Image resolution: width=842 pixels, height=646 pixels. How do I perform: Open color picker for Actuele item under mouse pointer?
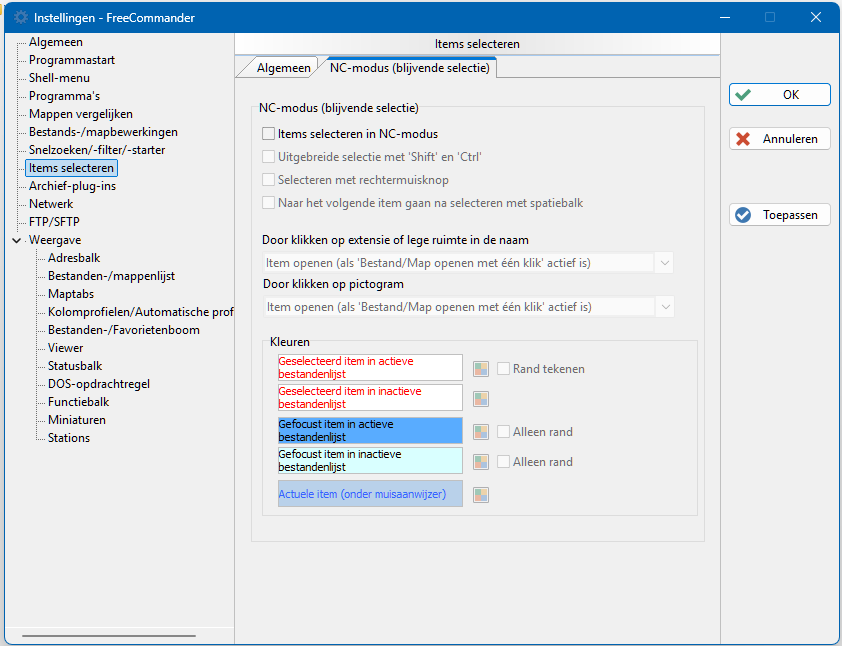[x=481, y=495]
